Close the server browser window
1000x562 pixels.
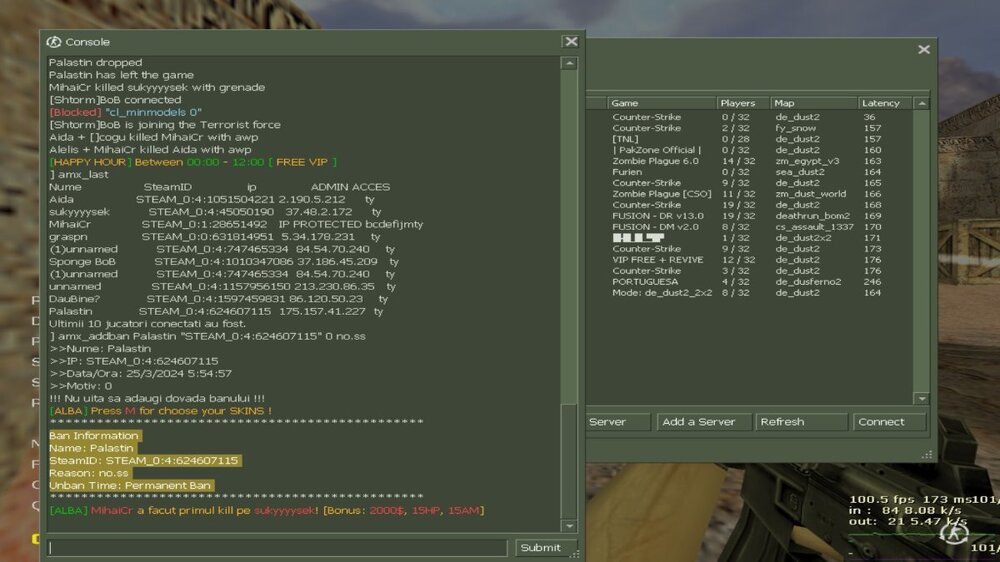pos(923,49)
